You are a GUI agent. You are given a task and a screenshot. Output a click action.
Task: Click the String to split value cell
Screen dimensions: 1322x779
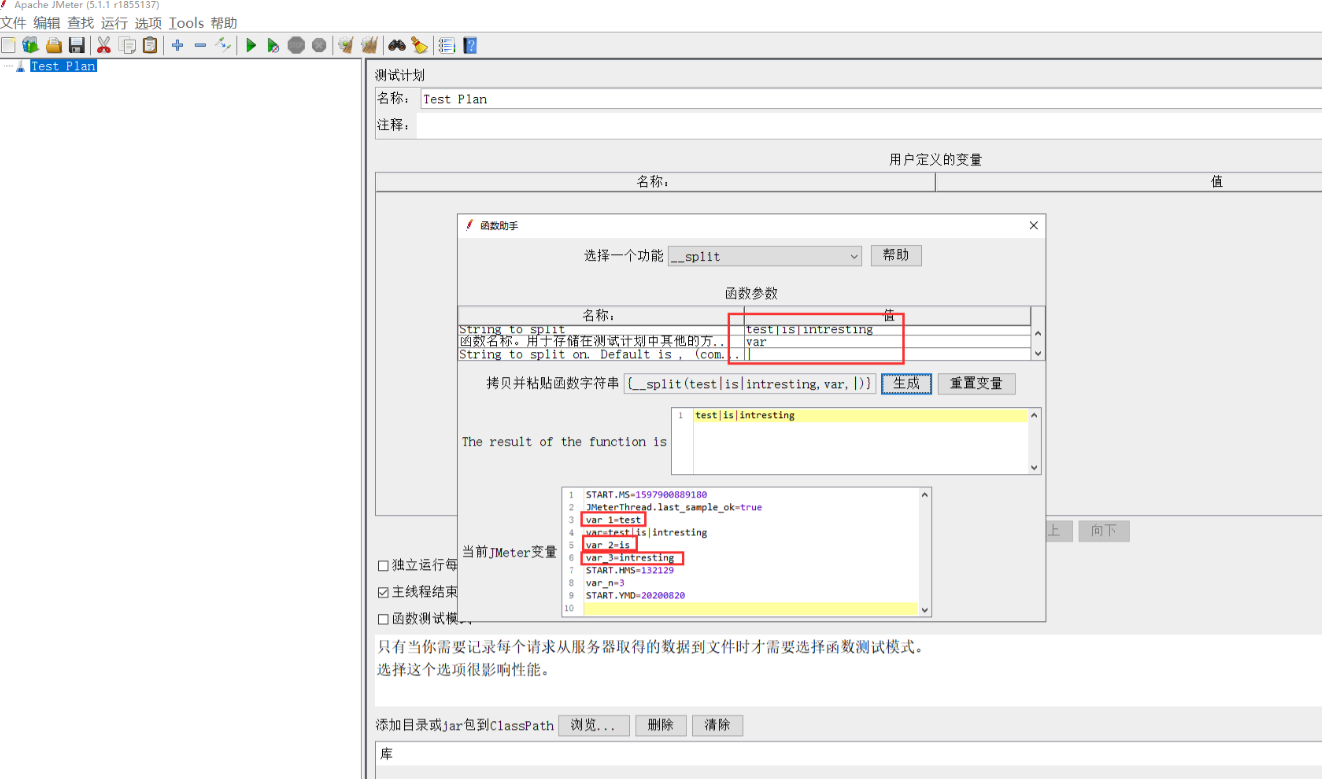point(887,329)
